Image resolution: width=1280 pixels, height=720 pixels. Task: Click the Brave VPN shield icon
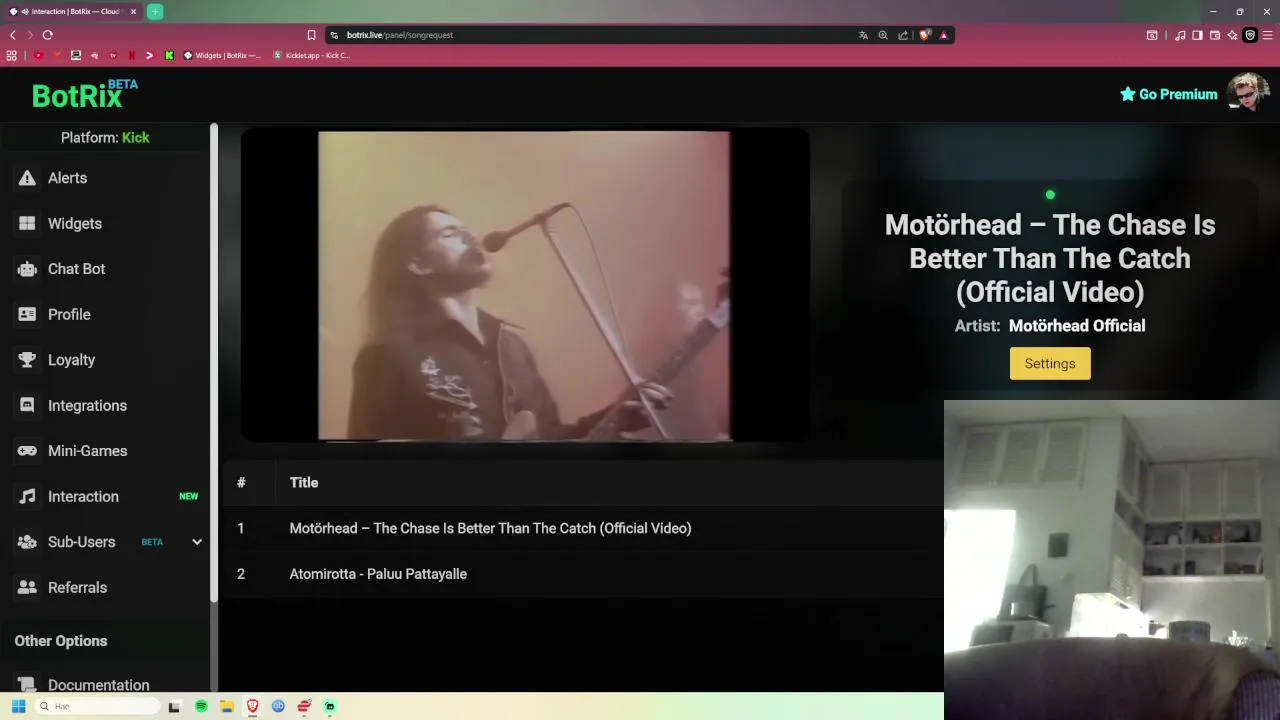[x=1249, y=35]
